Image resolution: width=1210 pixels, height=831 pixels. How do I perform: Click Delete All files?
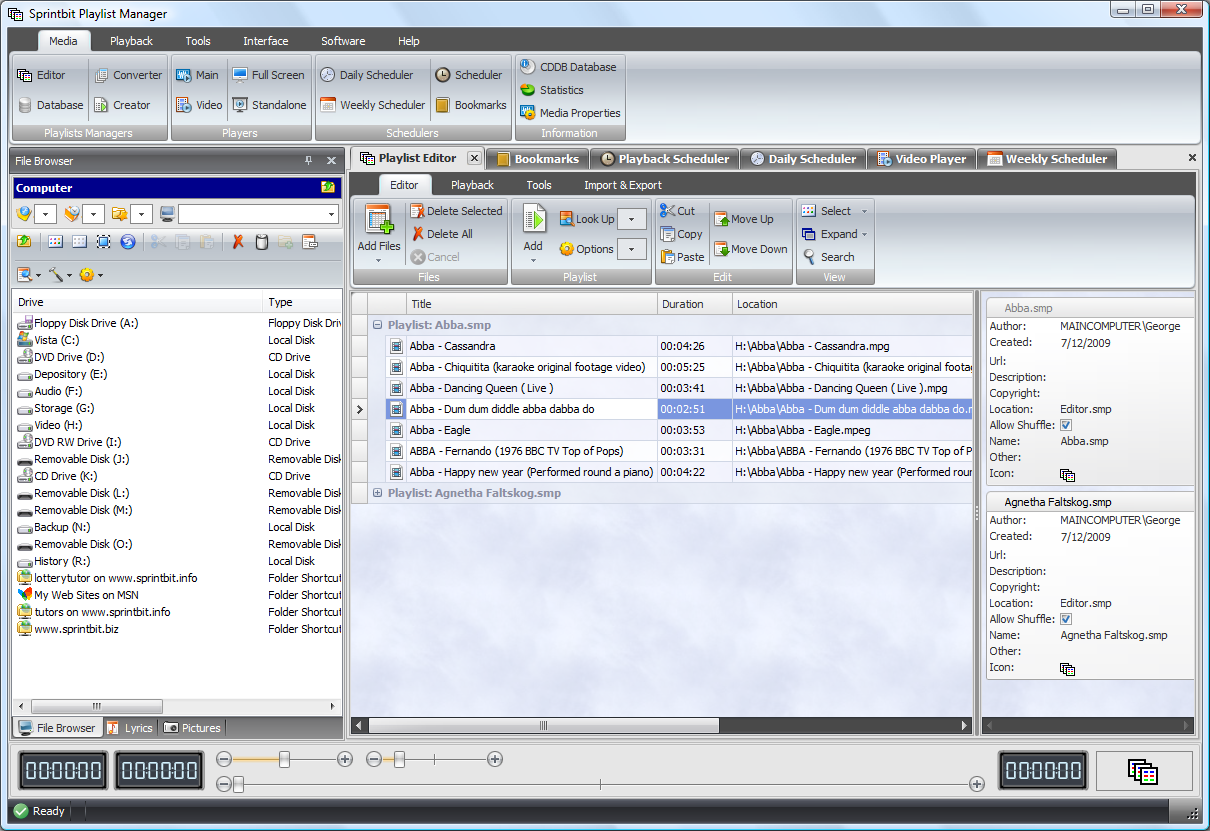[x=441, y=234]
